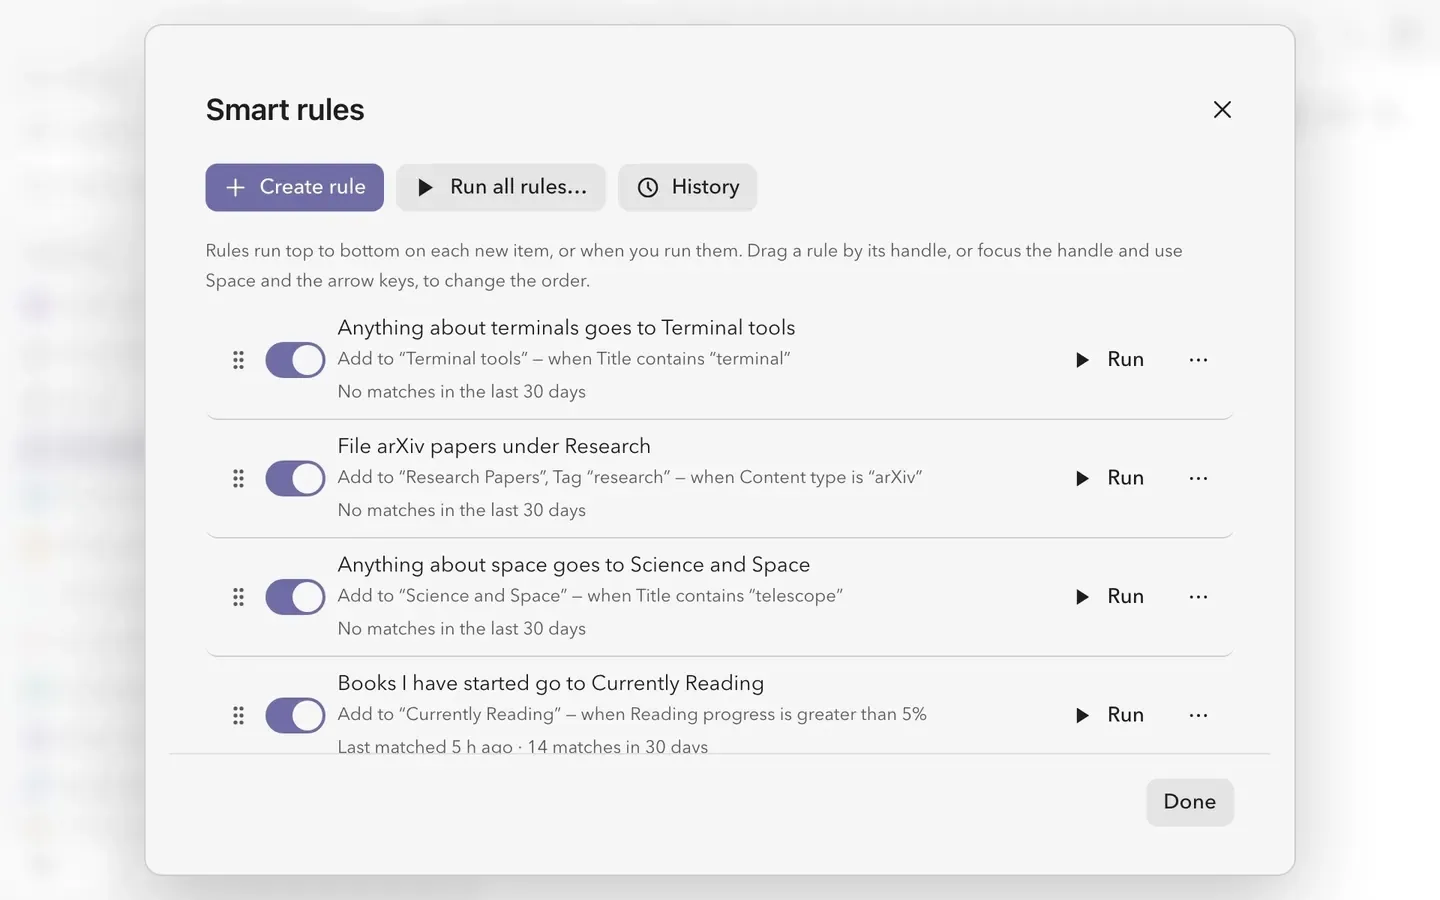The width and height of the screenshot is (1440, 900).
Task: Disable the arXiv papers rule toggle
Action: [295, 479]
